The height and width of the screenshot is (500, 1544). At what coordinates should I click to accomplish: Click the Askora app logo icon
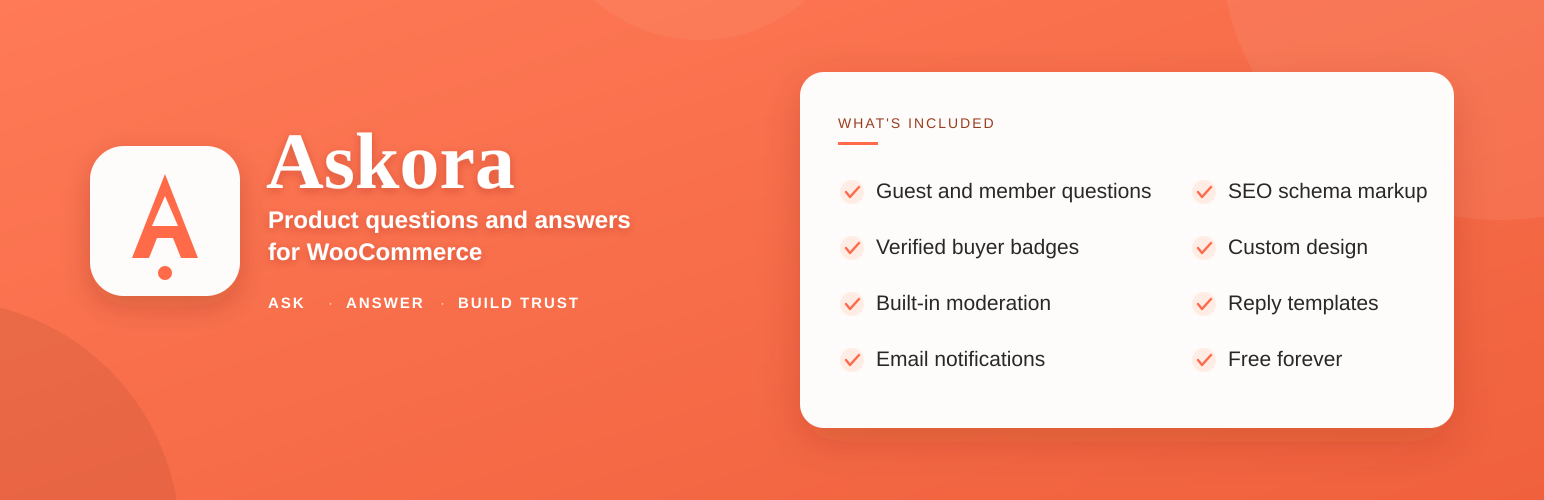[x=165, y=221]
